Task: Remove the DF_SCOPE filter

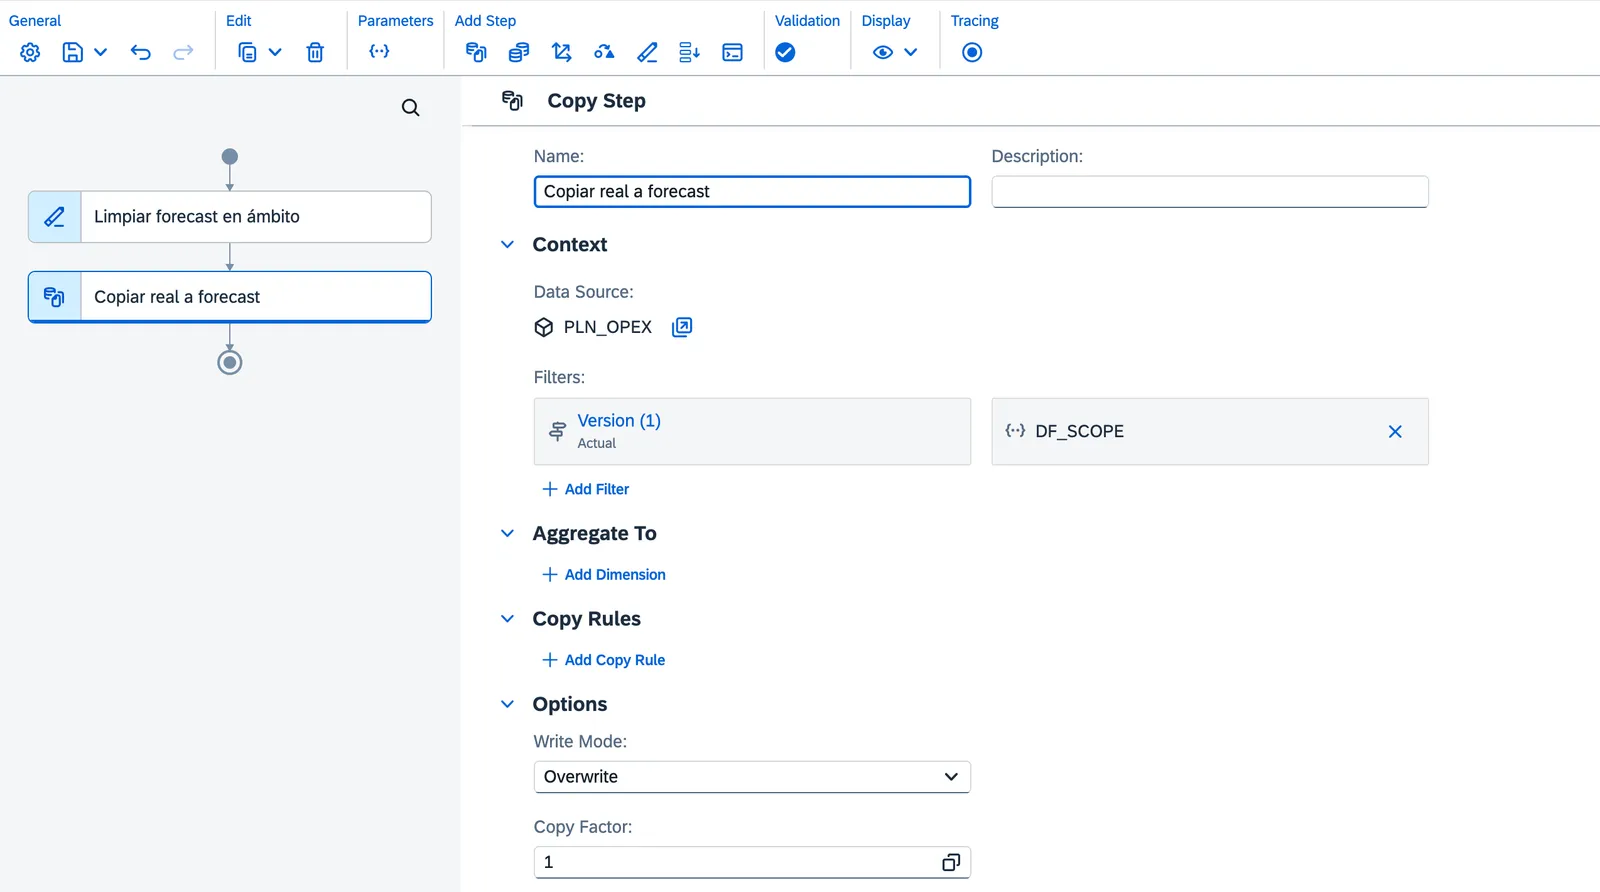Action: [1395, 432]
